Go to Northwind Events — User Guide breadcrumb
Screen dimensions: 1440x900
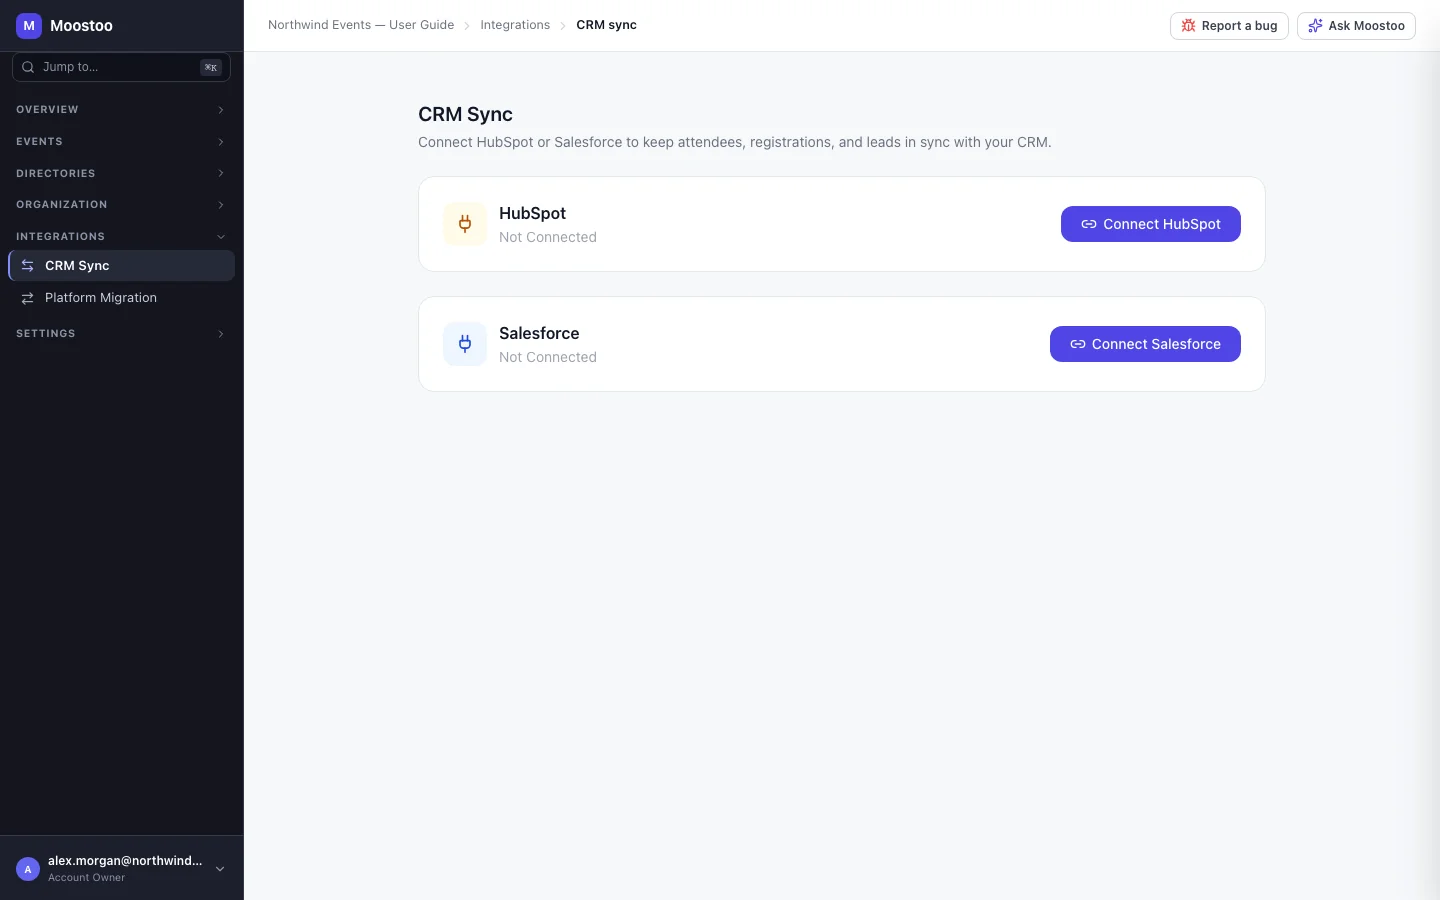[361, 25]
